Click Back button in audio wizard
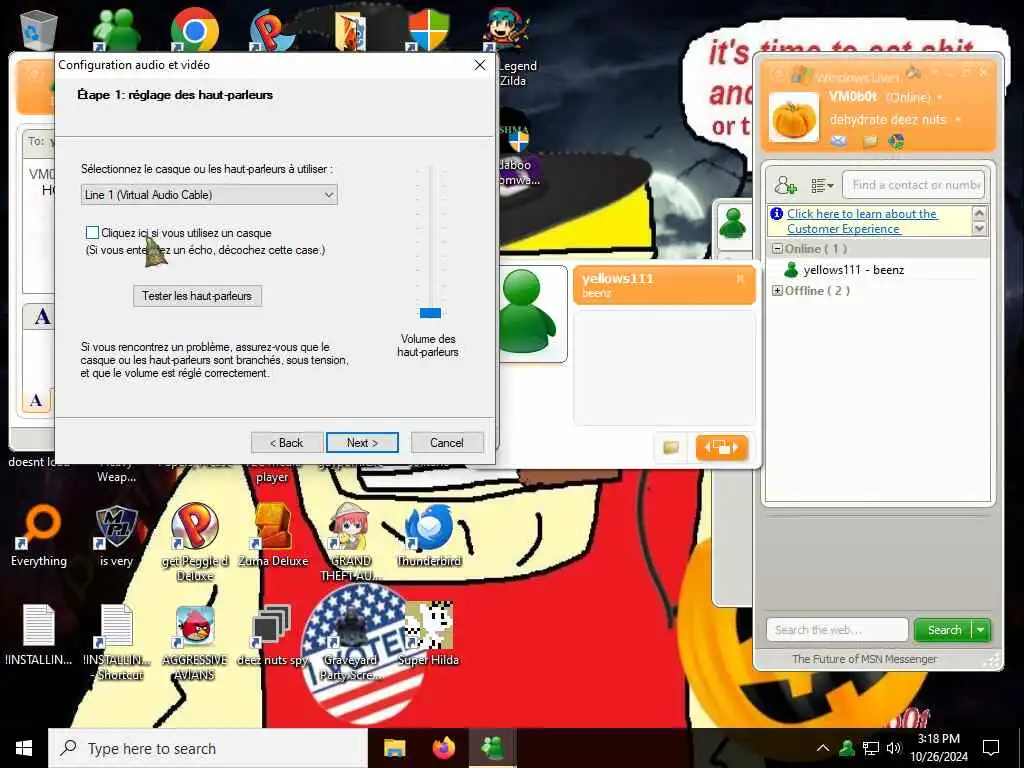 [x=287, y=443]
